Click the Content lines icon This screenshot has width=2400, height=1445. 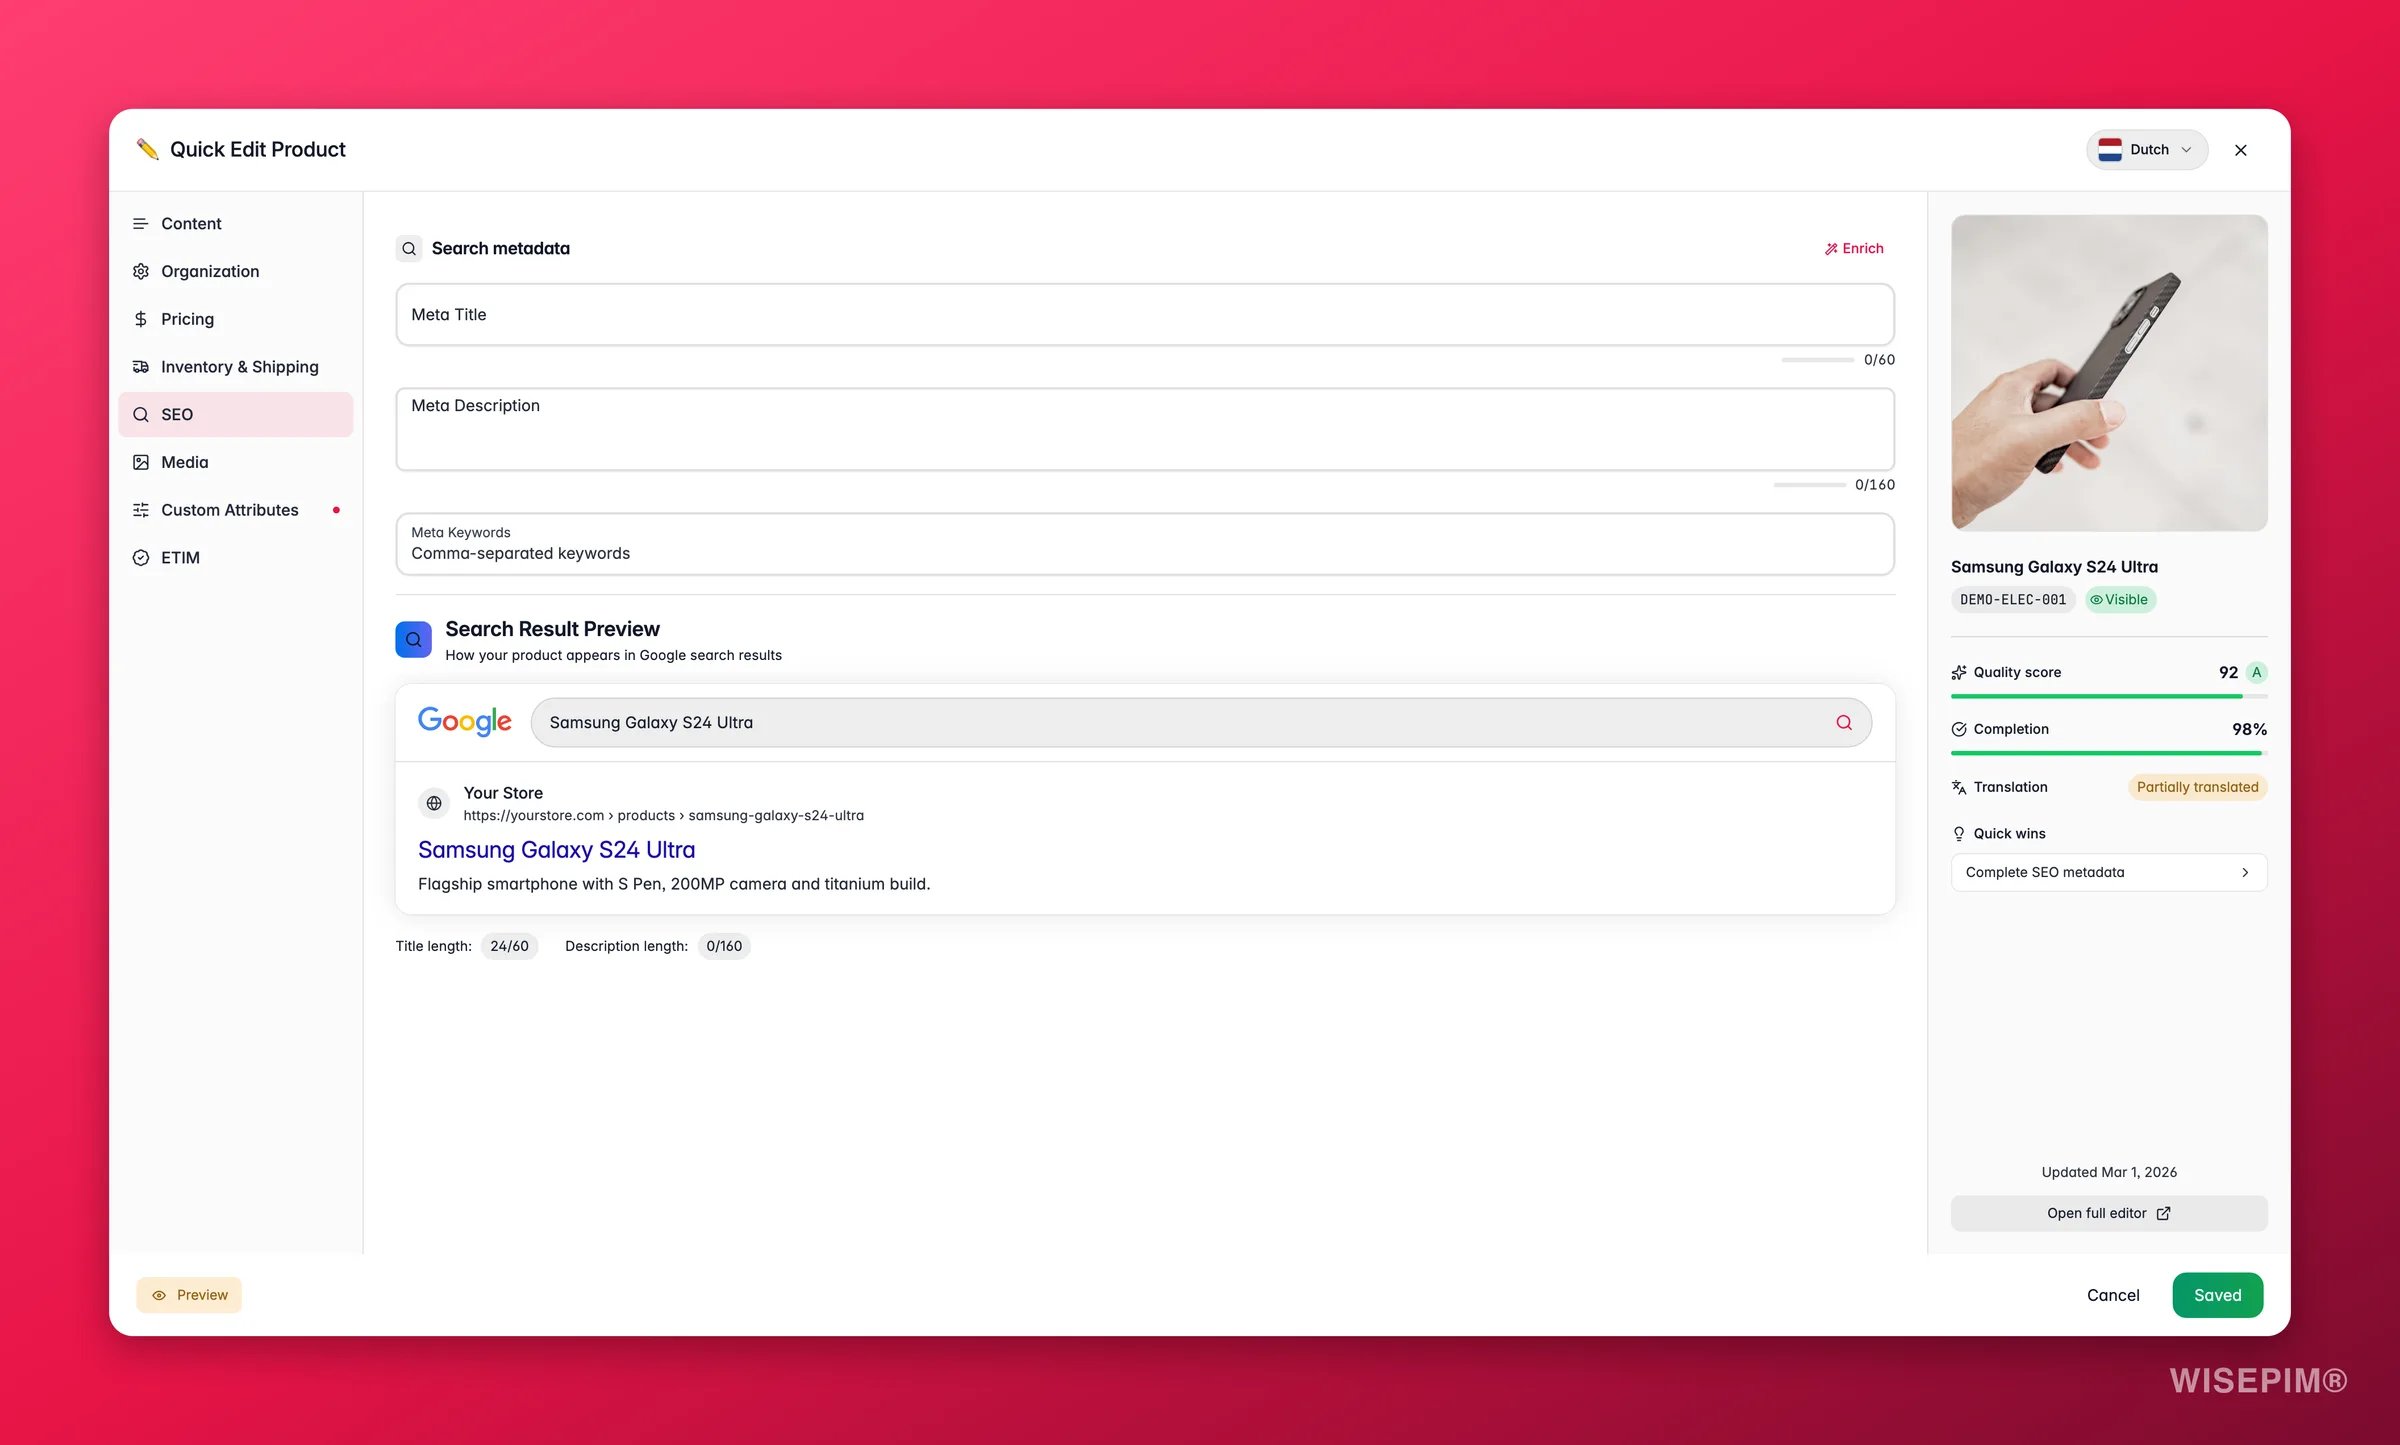pos(141,223)
